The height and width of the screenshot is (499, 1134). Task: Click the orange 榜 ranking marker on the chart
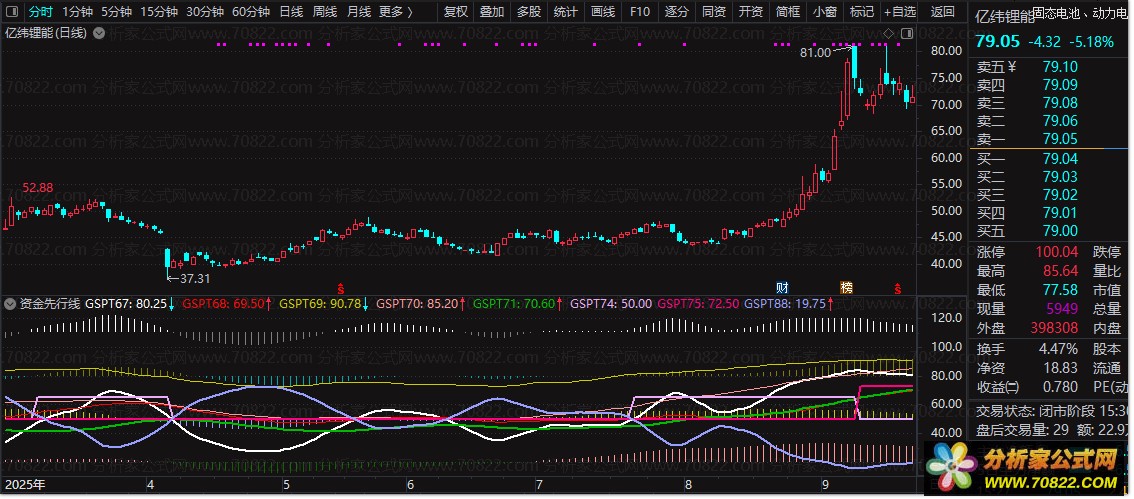846,287
